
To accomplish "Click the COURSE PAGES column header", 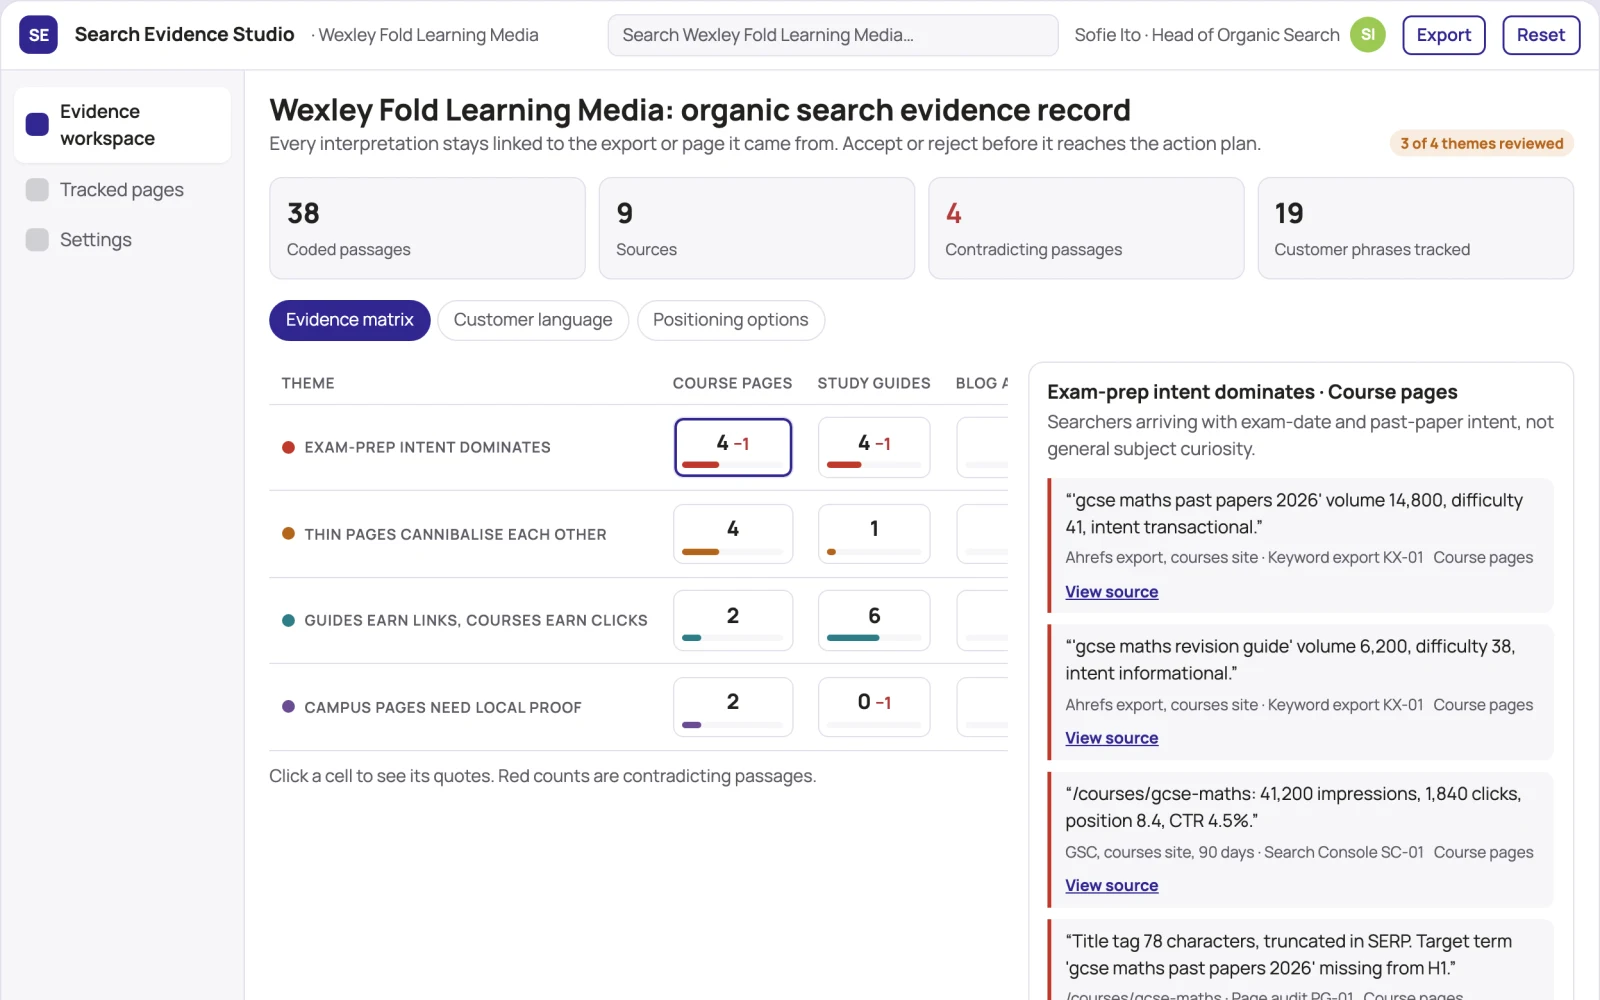I will click(x=732, y=383).
